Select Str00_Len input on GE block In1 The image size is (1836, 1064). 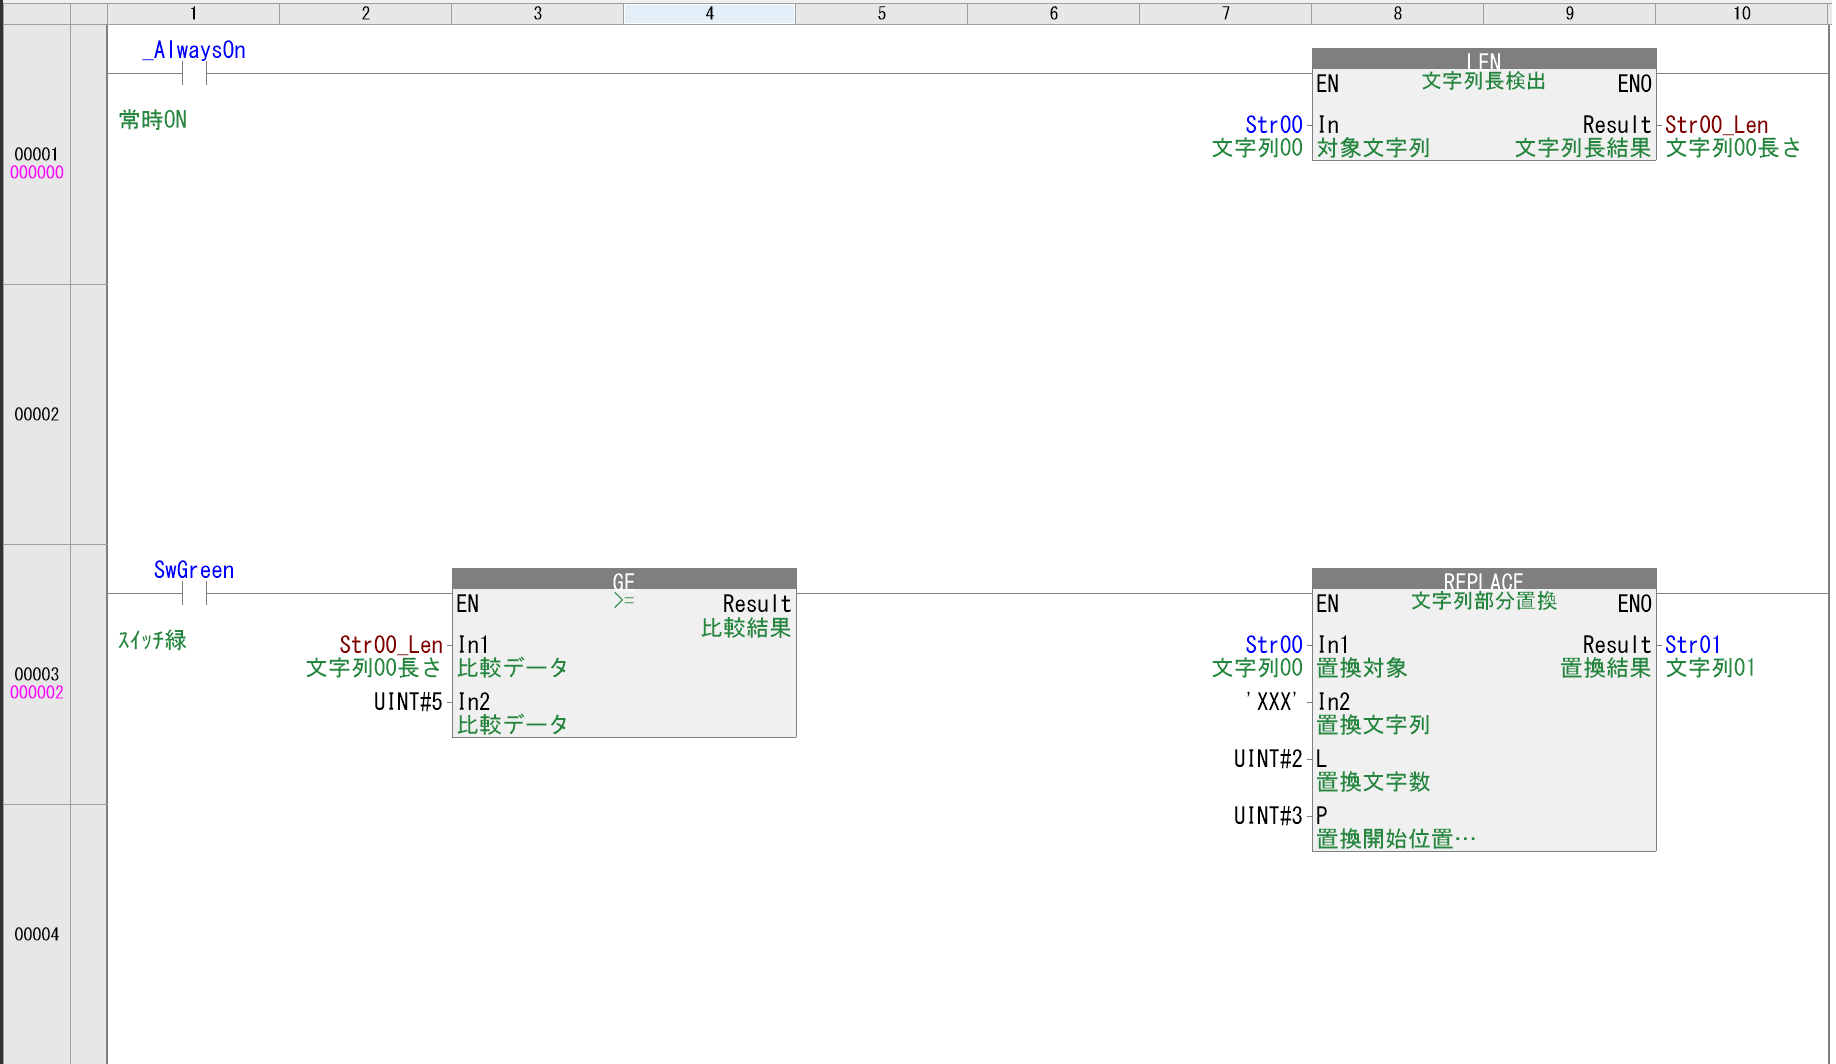coord(390,645)
